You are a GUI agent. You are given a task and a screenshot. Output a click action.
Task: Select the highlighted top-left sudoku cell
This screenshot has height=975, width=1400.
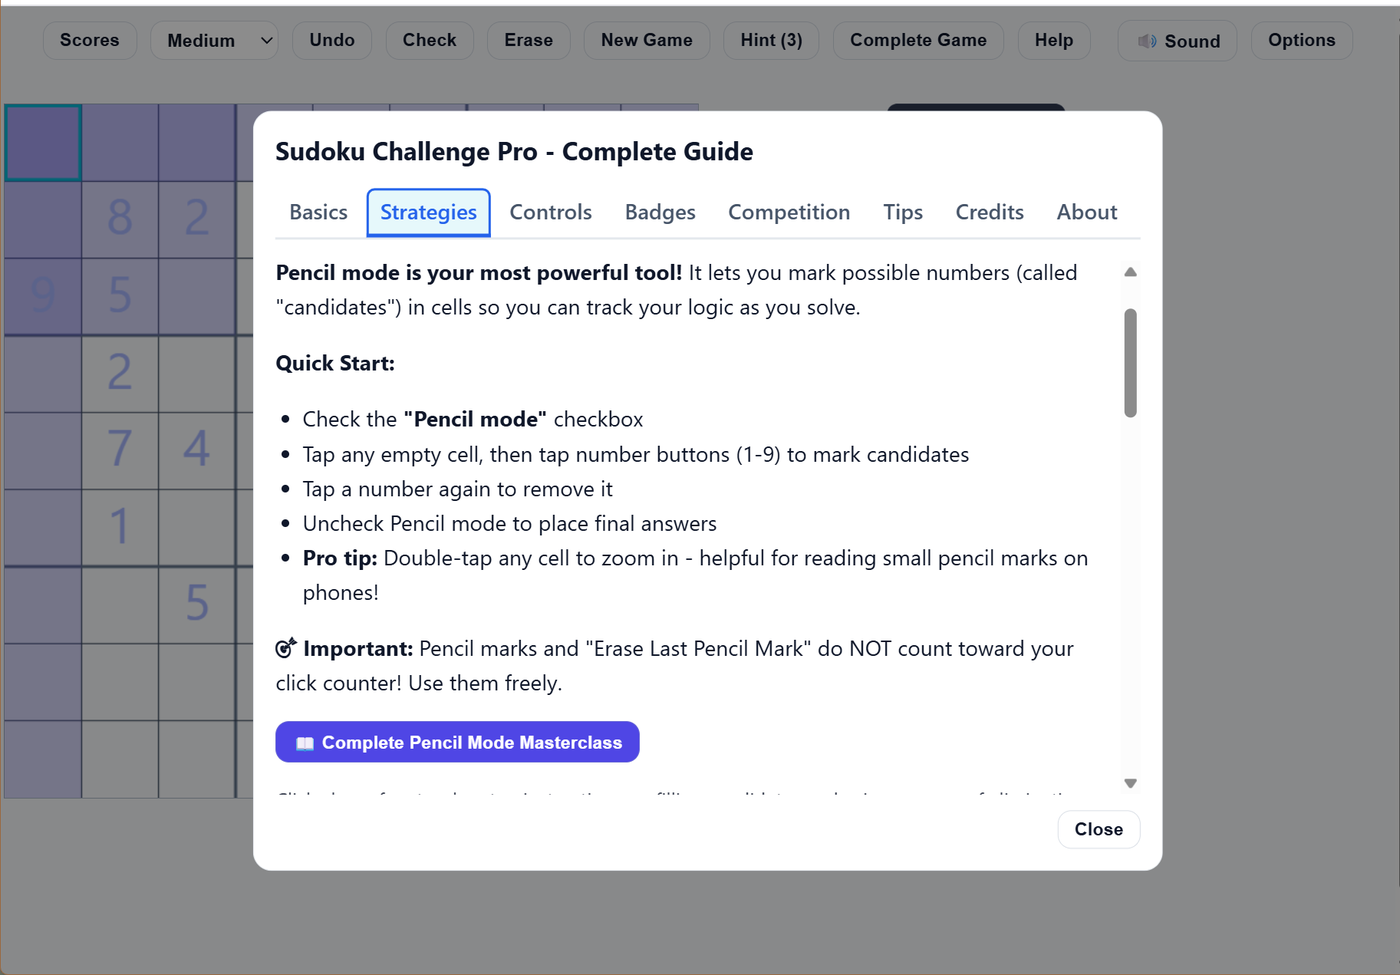tap(43, 143)
